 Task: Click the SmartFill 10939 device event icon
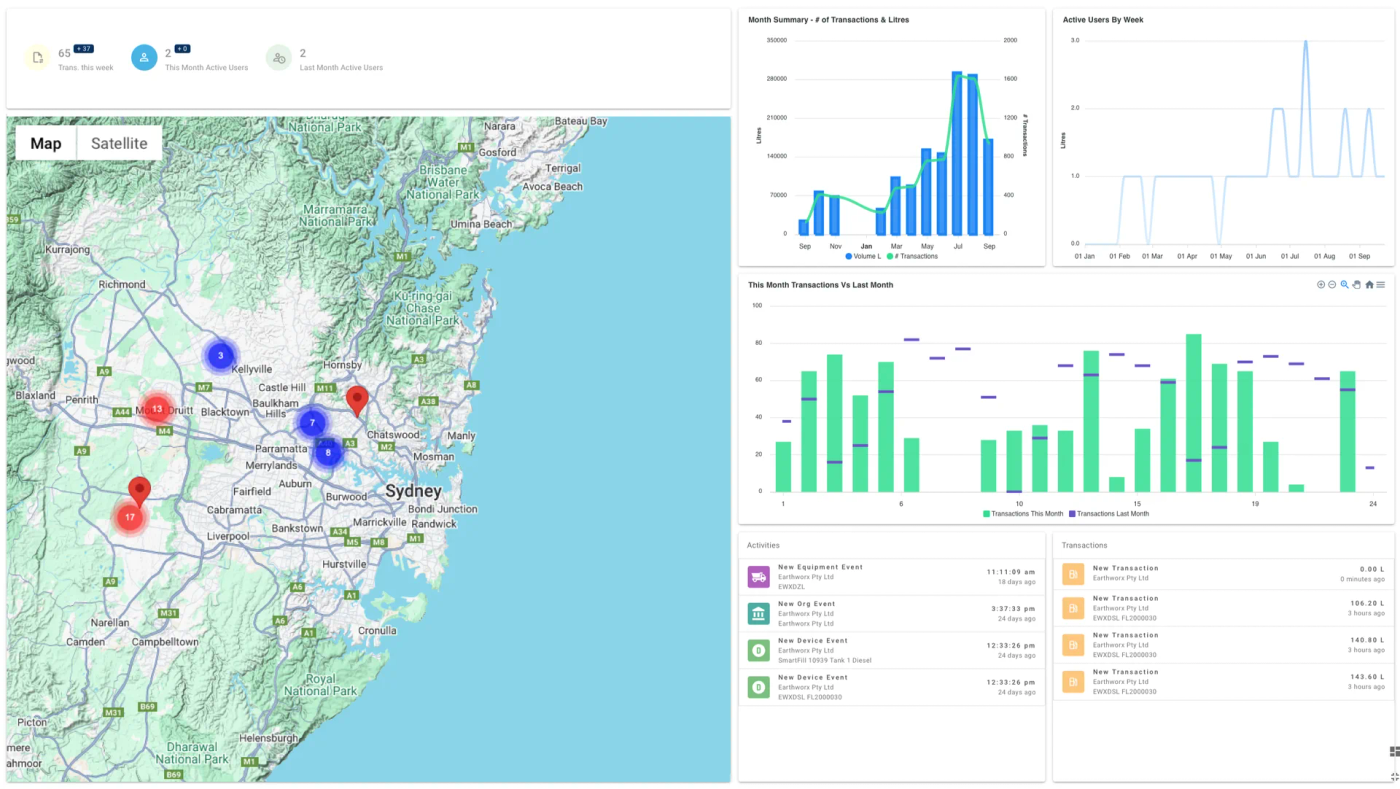point(759,651)
